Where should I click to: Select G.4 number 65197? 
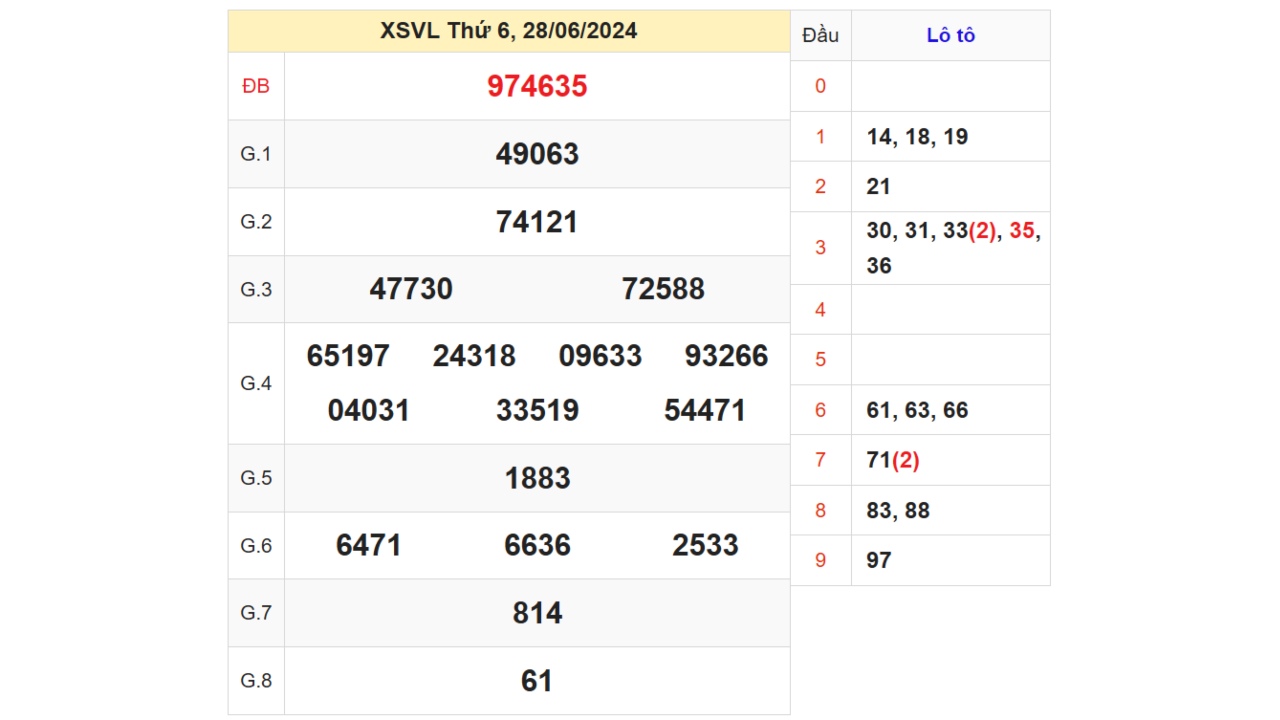pos(348,356)
